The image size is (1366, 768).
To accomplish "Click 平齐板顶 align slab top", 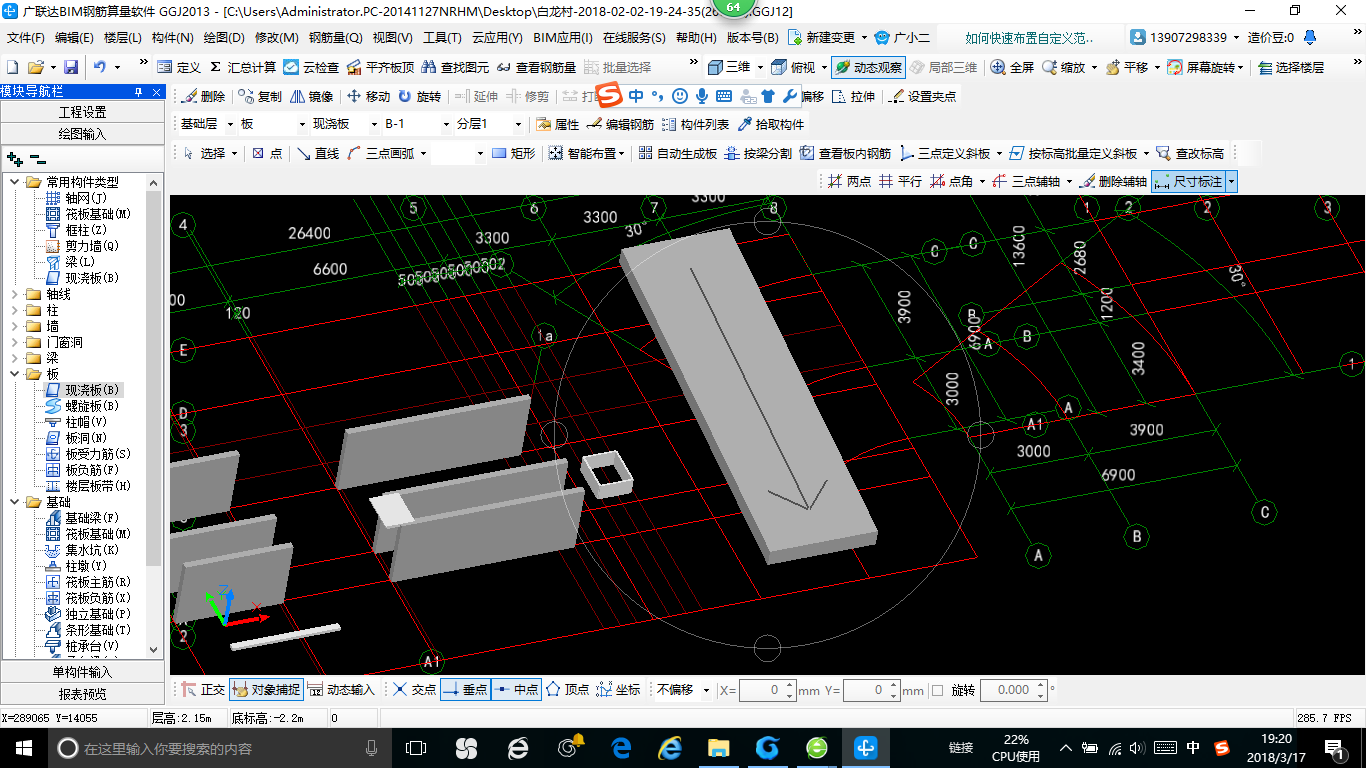I will [x=380, y=67].
